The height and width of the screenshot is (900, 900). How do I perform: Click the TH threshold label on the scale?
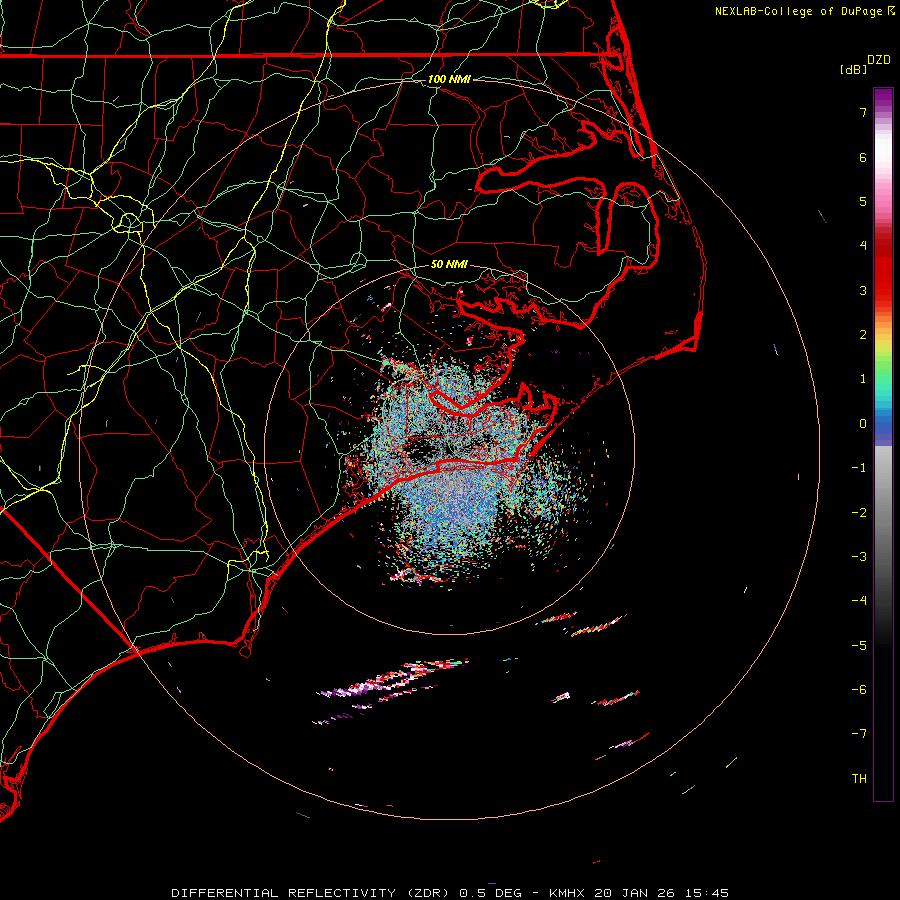click(x=859, y=778)
